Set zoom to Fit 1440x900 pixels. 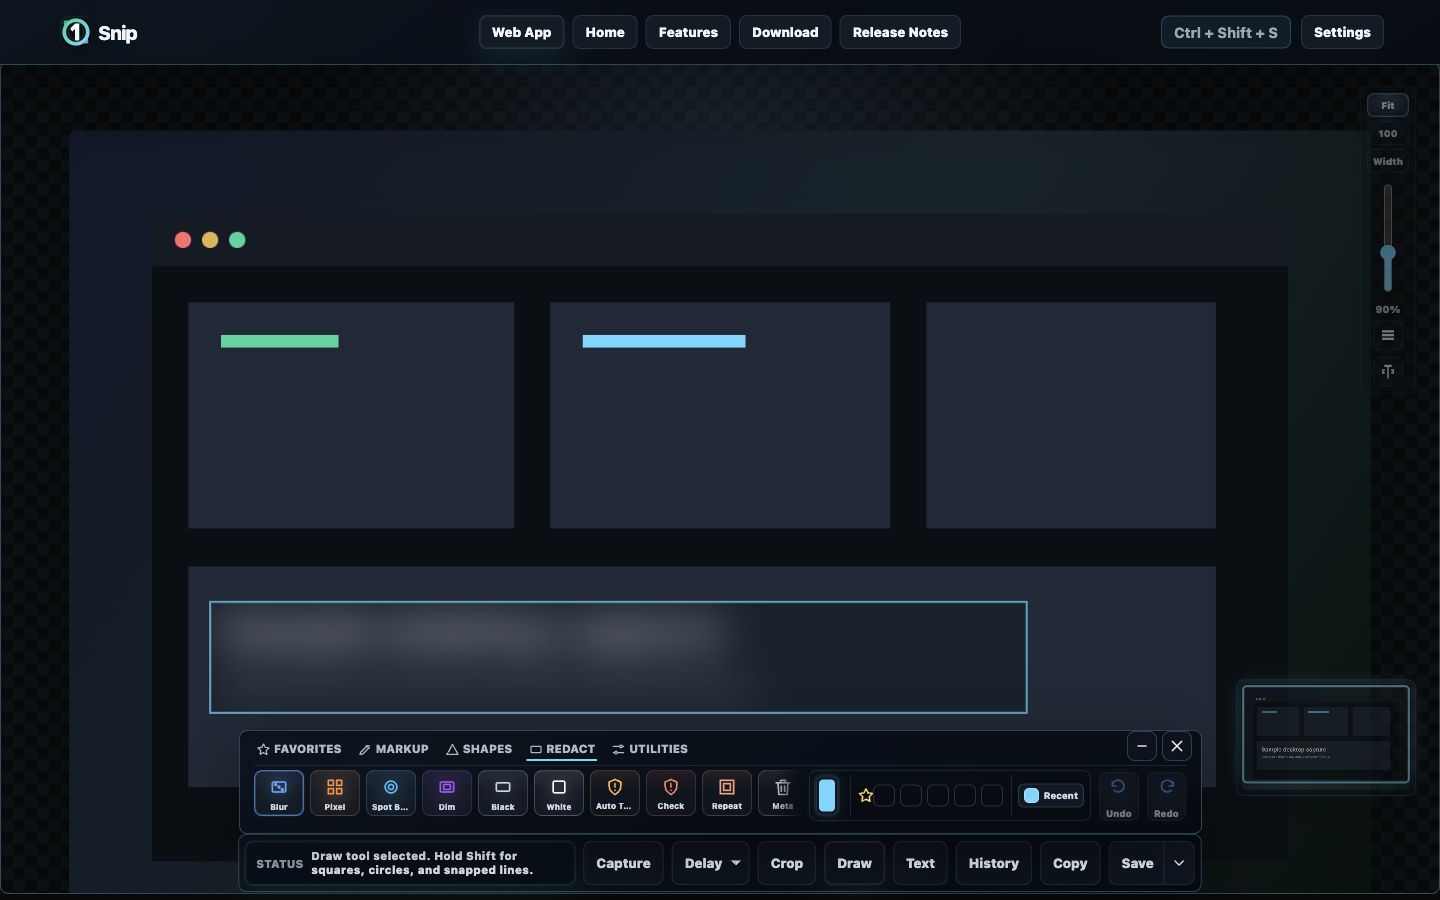click(x=1388, y=105)
